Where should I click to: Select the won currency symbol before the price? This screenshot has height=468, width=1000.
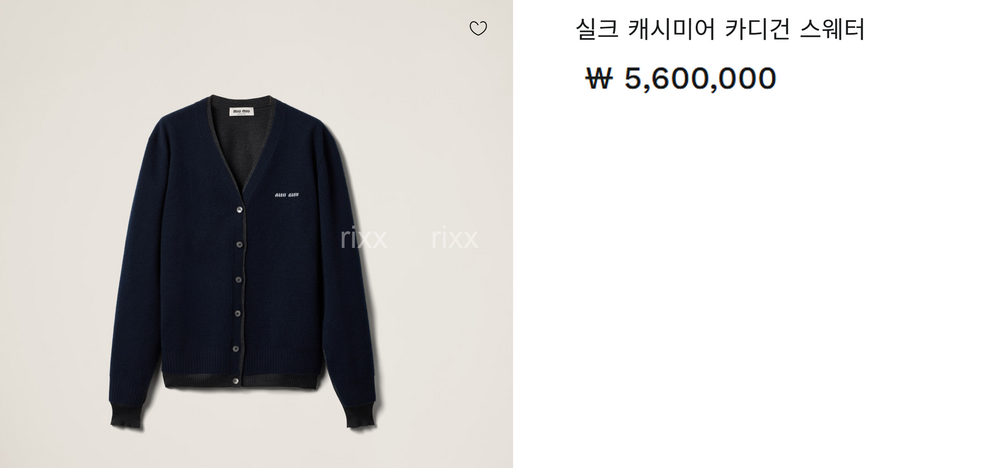(599, 78)
